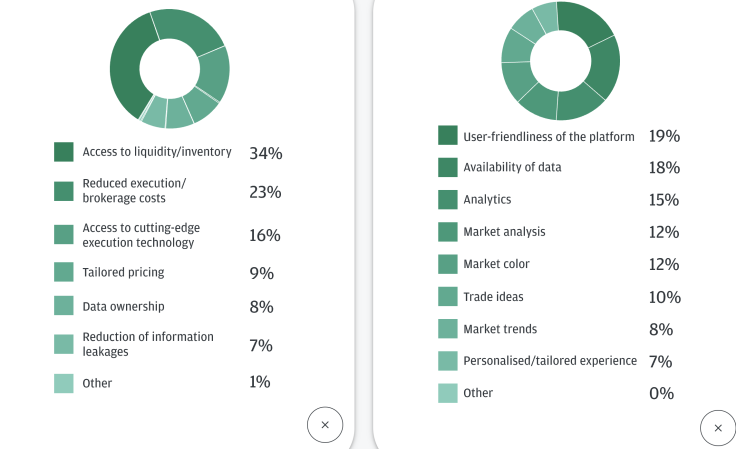This screenshot has height=449, width=736.
Task: Click the Reduction of information leakages label
Action: tap(148, 344)
